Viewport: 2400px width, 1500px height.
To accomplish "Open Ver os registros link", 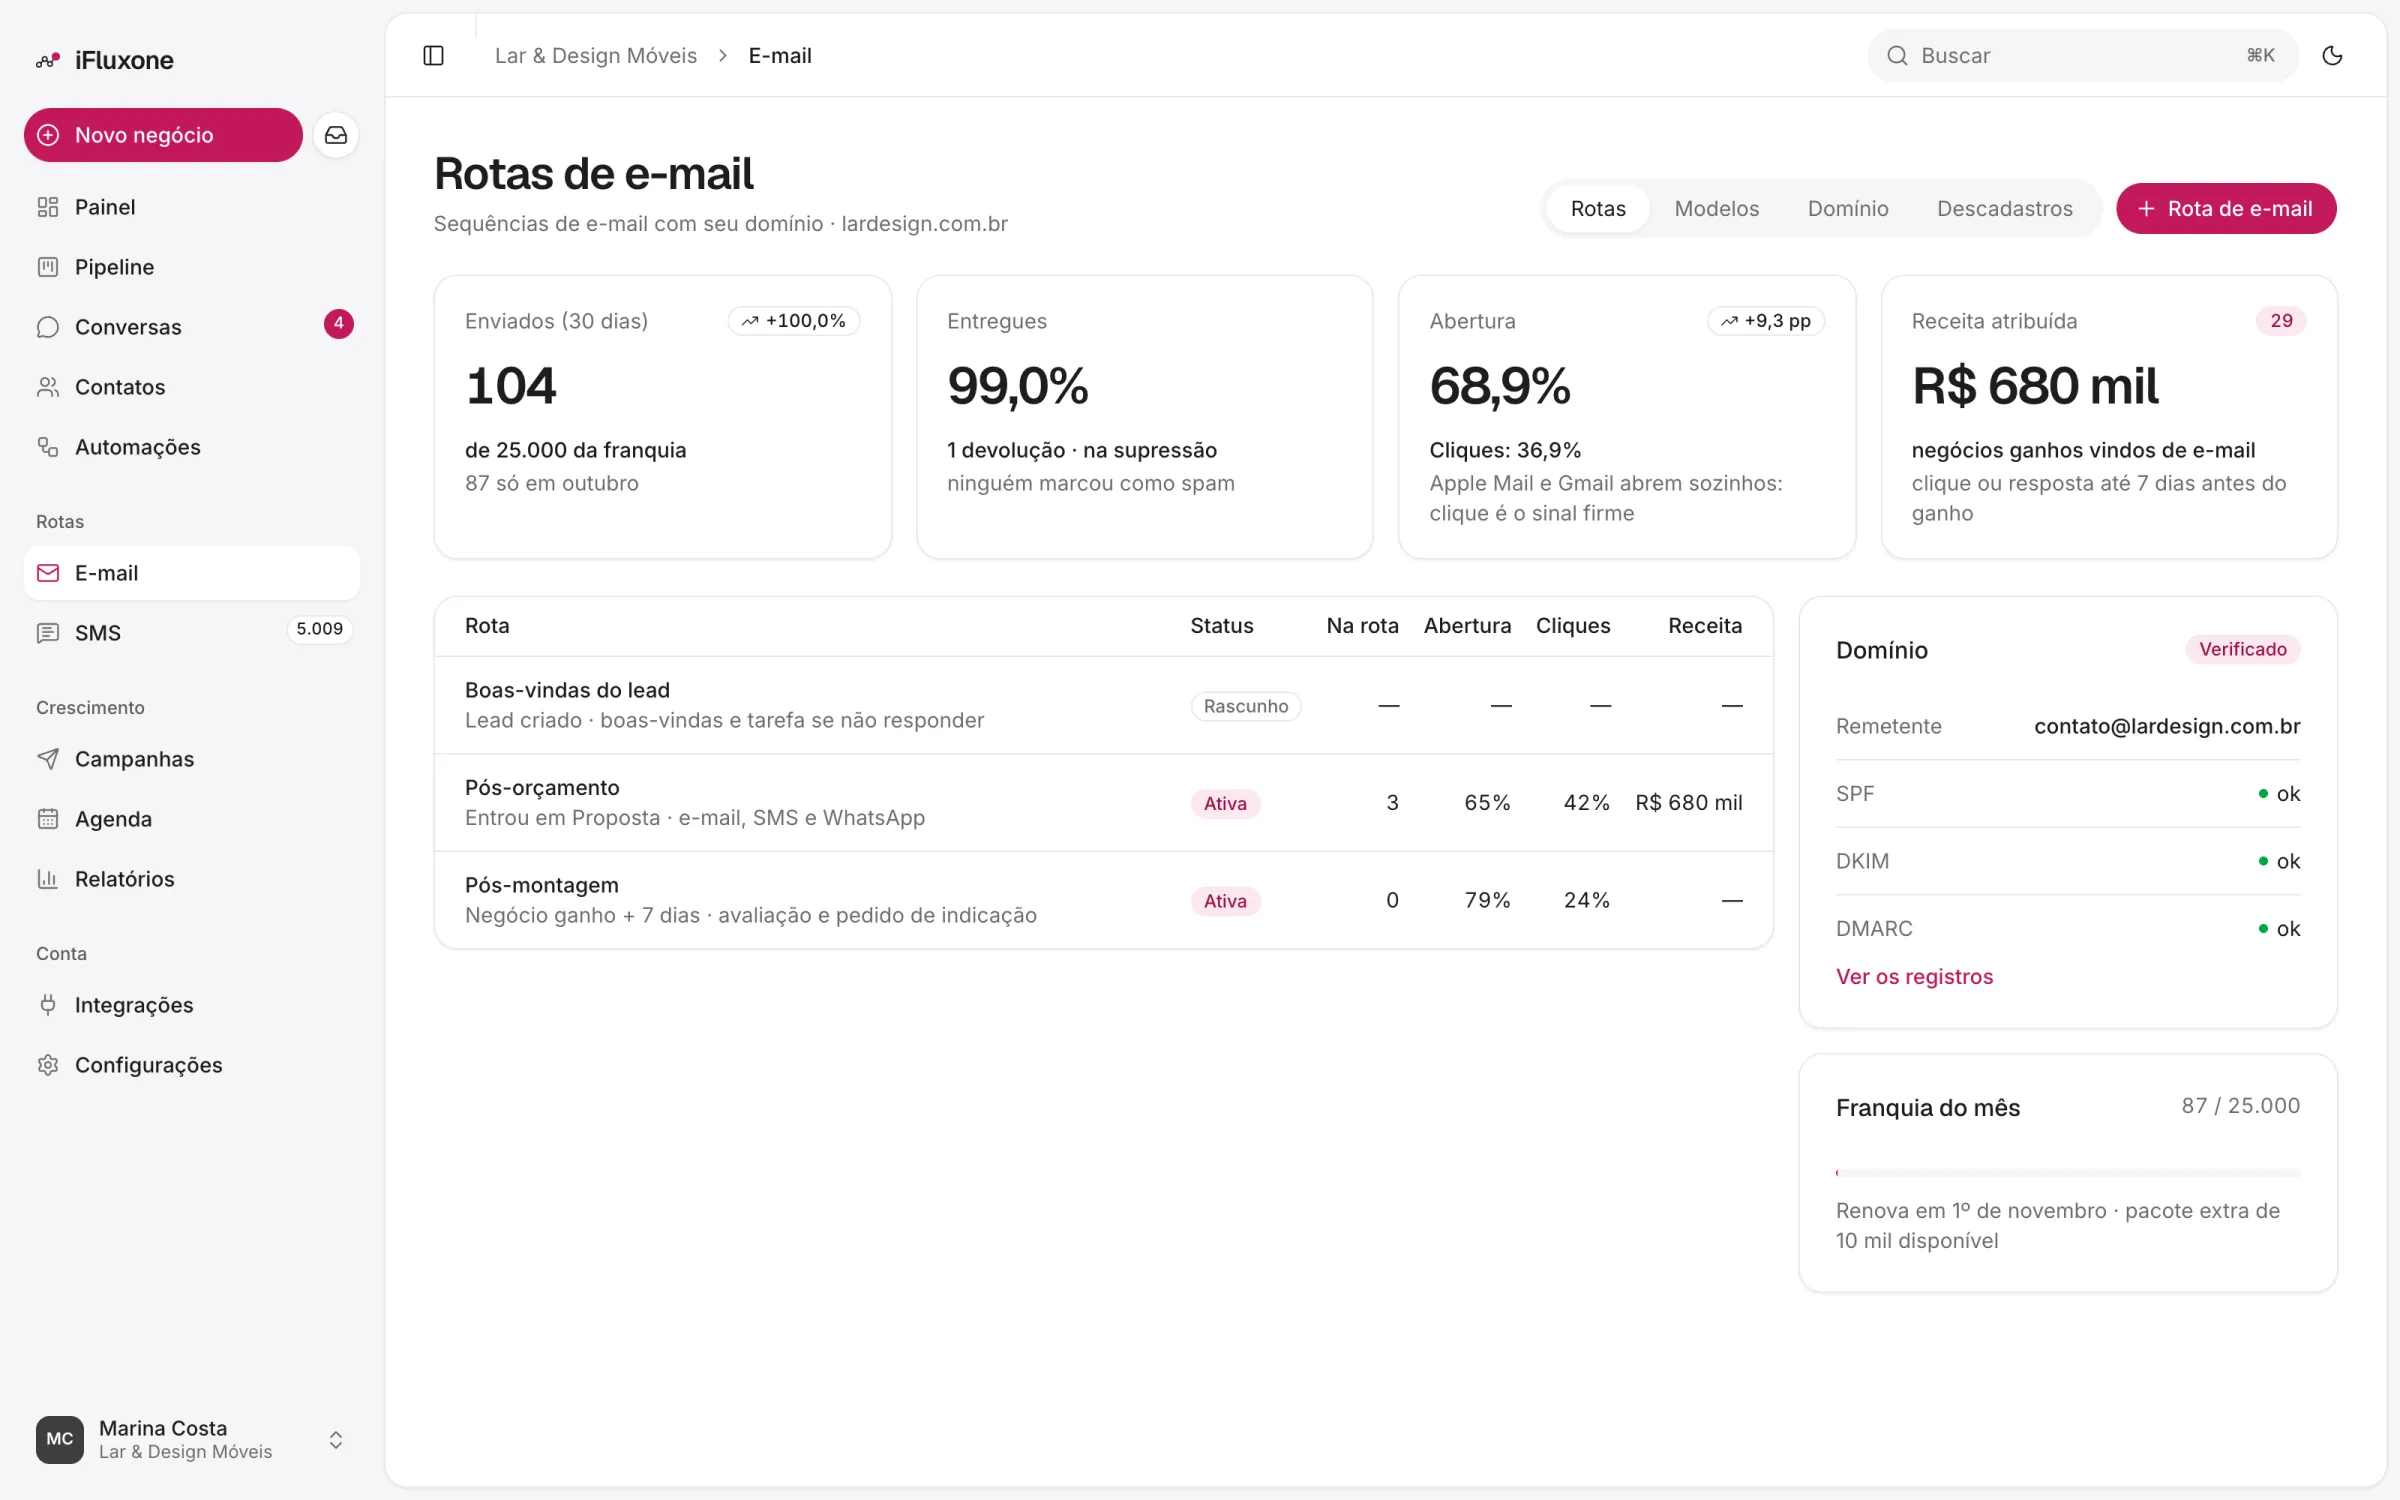I will pos(1914,976).
